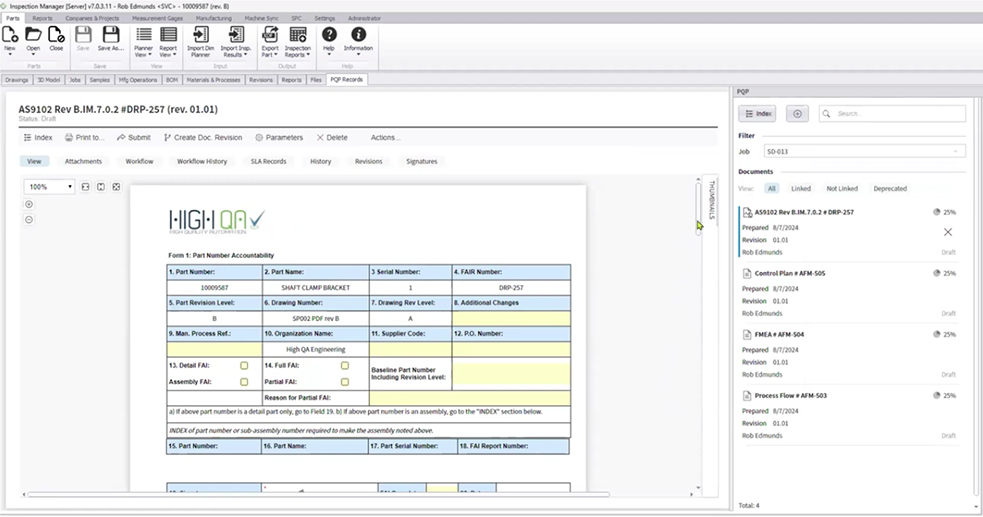
Task: Click the Part Number value 10009587
Action: pos(214,288)
